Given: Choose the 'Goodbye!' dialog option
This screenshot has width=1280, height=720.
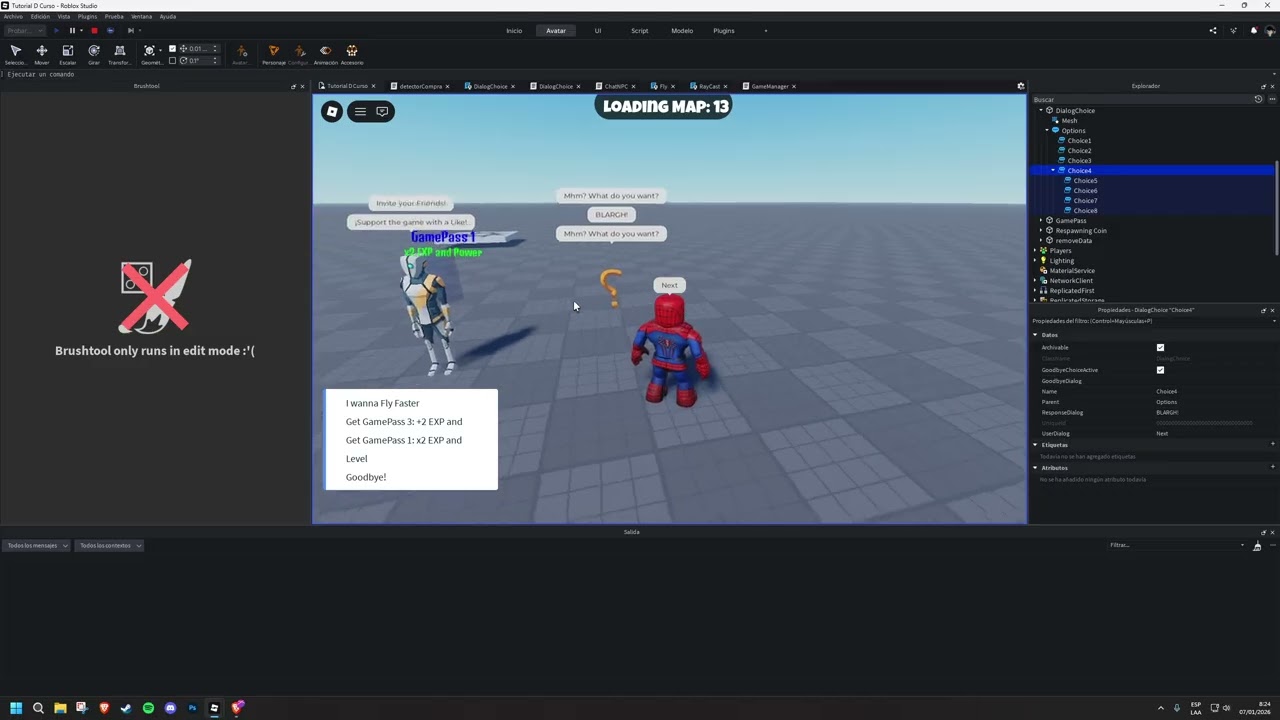Looking at the screenshot, I should click(x=366, y=477).
